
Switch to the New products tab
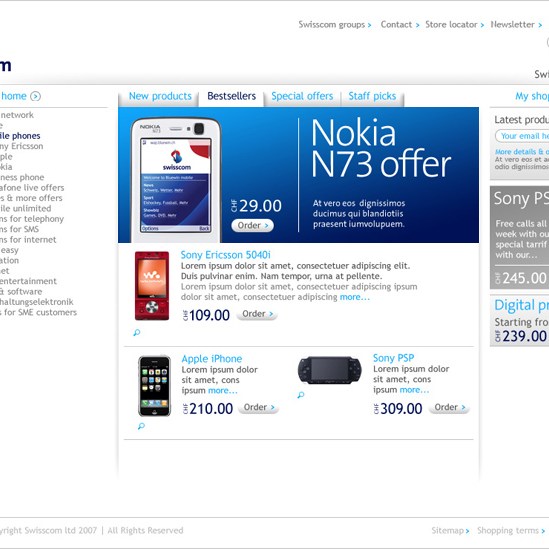click(160, 96)
